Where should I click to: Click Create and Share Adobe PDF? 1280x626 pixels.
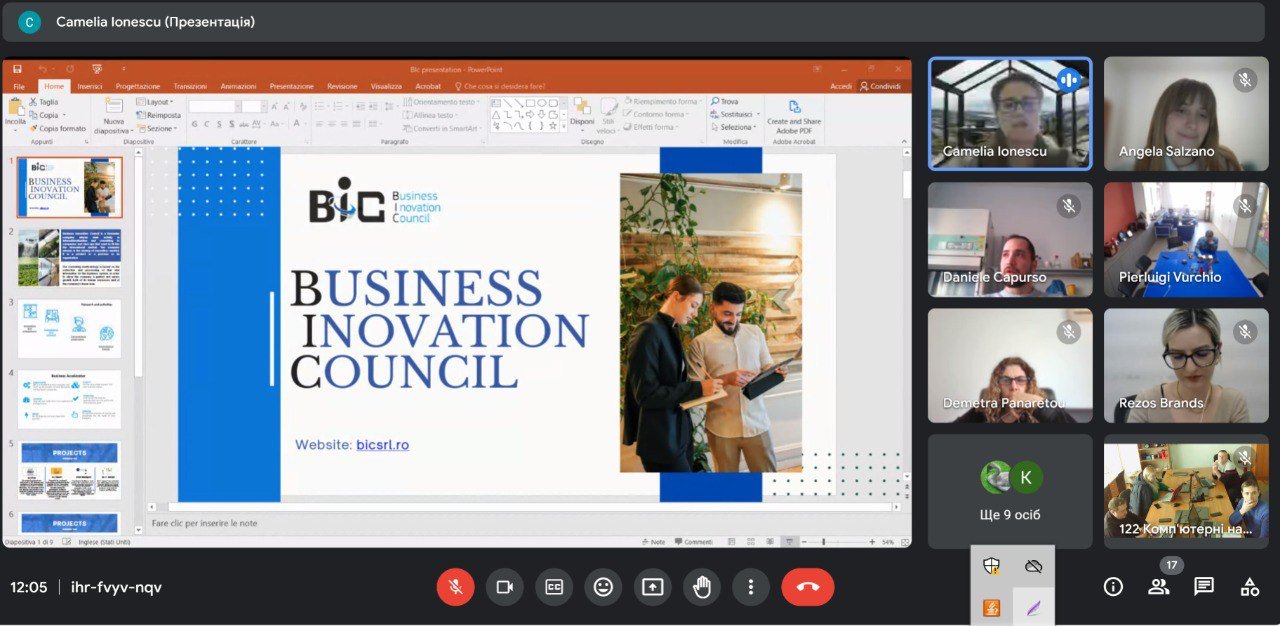point(794,116)
